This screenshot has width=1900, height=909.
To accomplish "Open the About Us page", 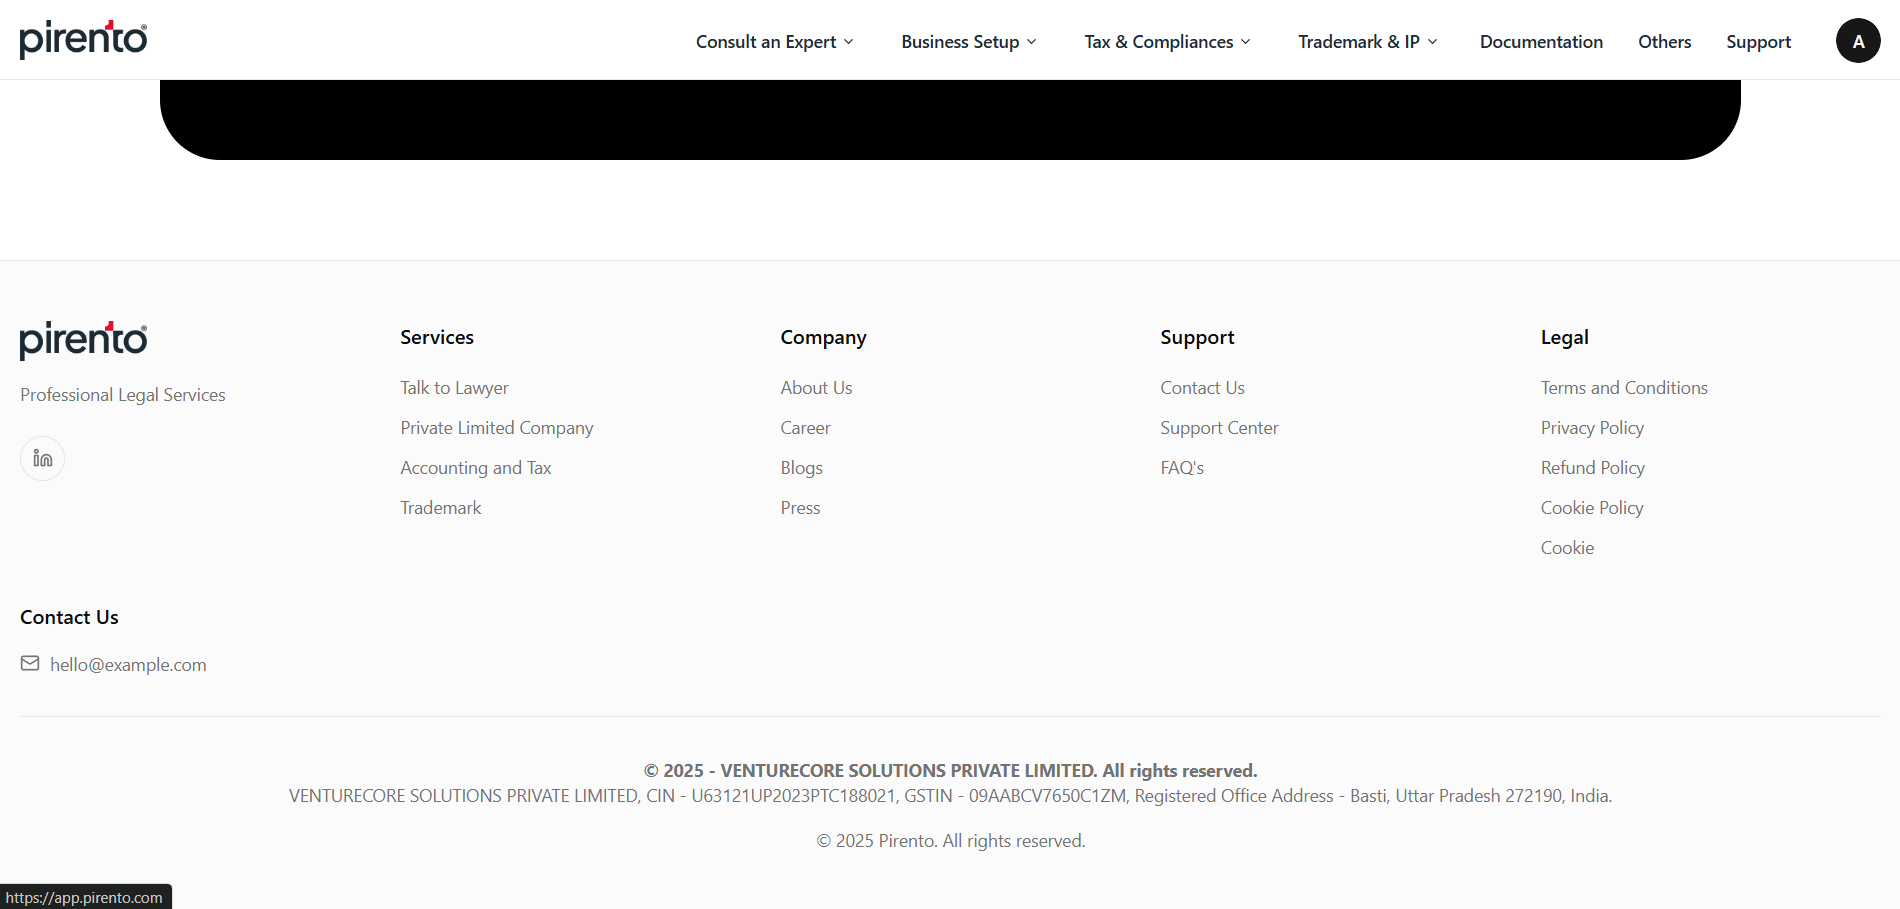I will point(816,388).
